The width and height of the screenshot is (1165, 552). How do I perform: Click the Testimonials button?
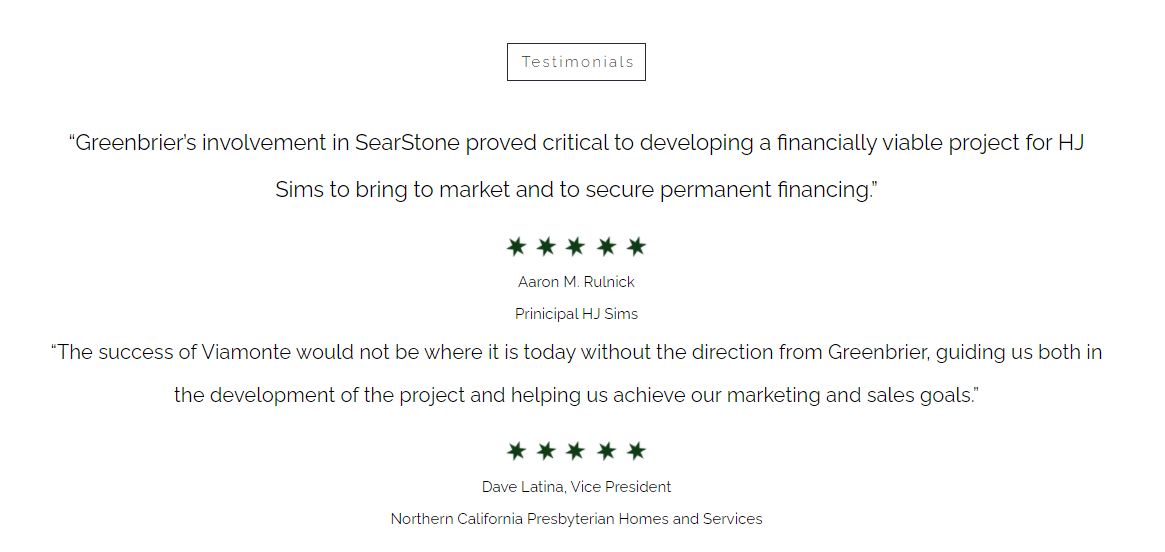point(576,62)
